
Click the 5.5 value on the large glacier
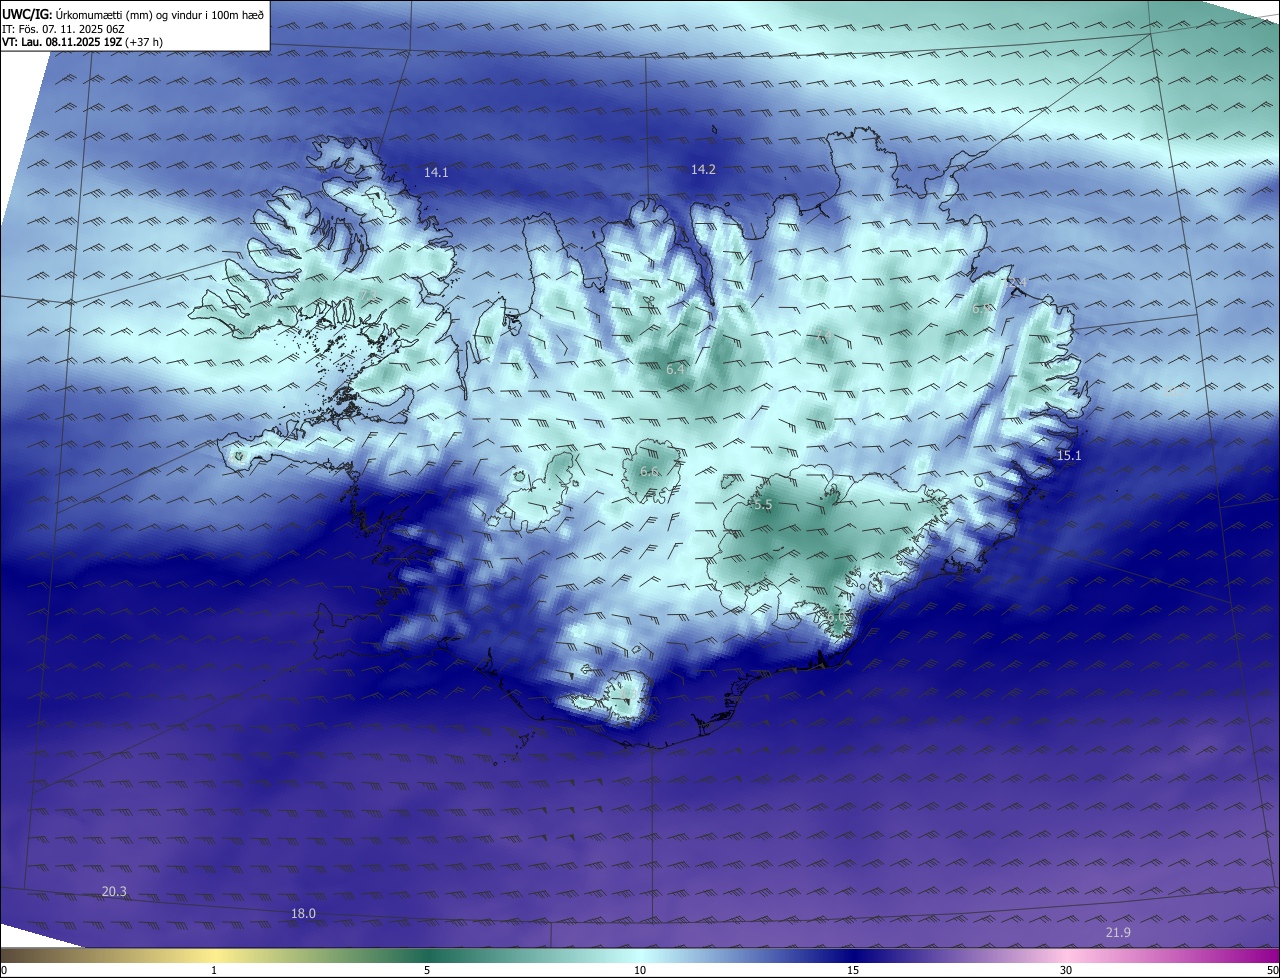[763, 506]
